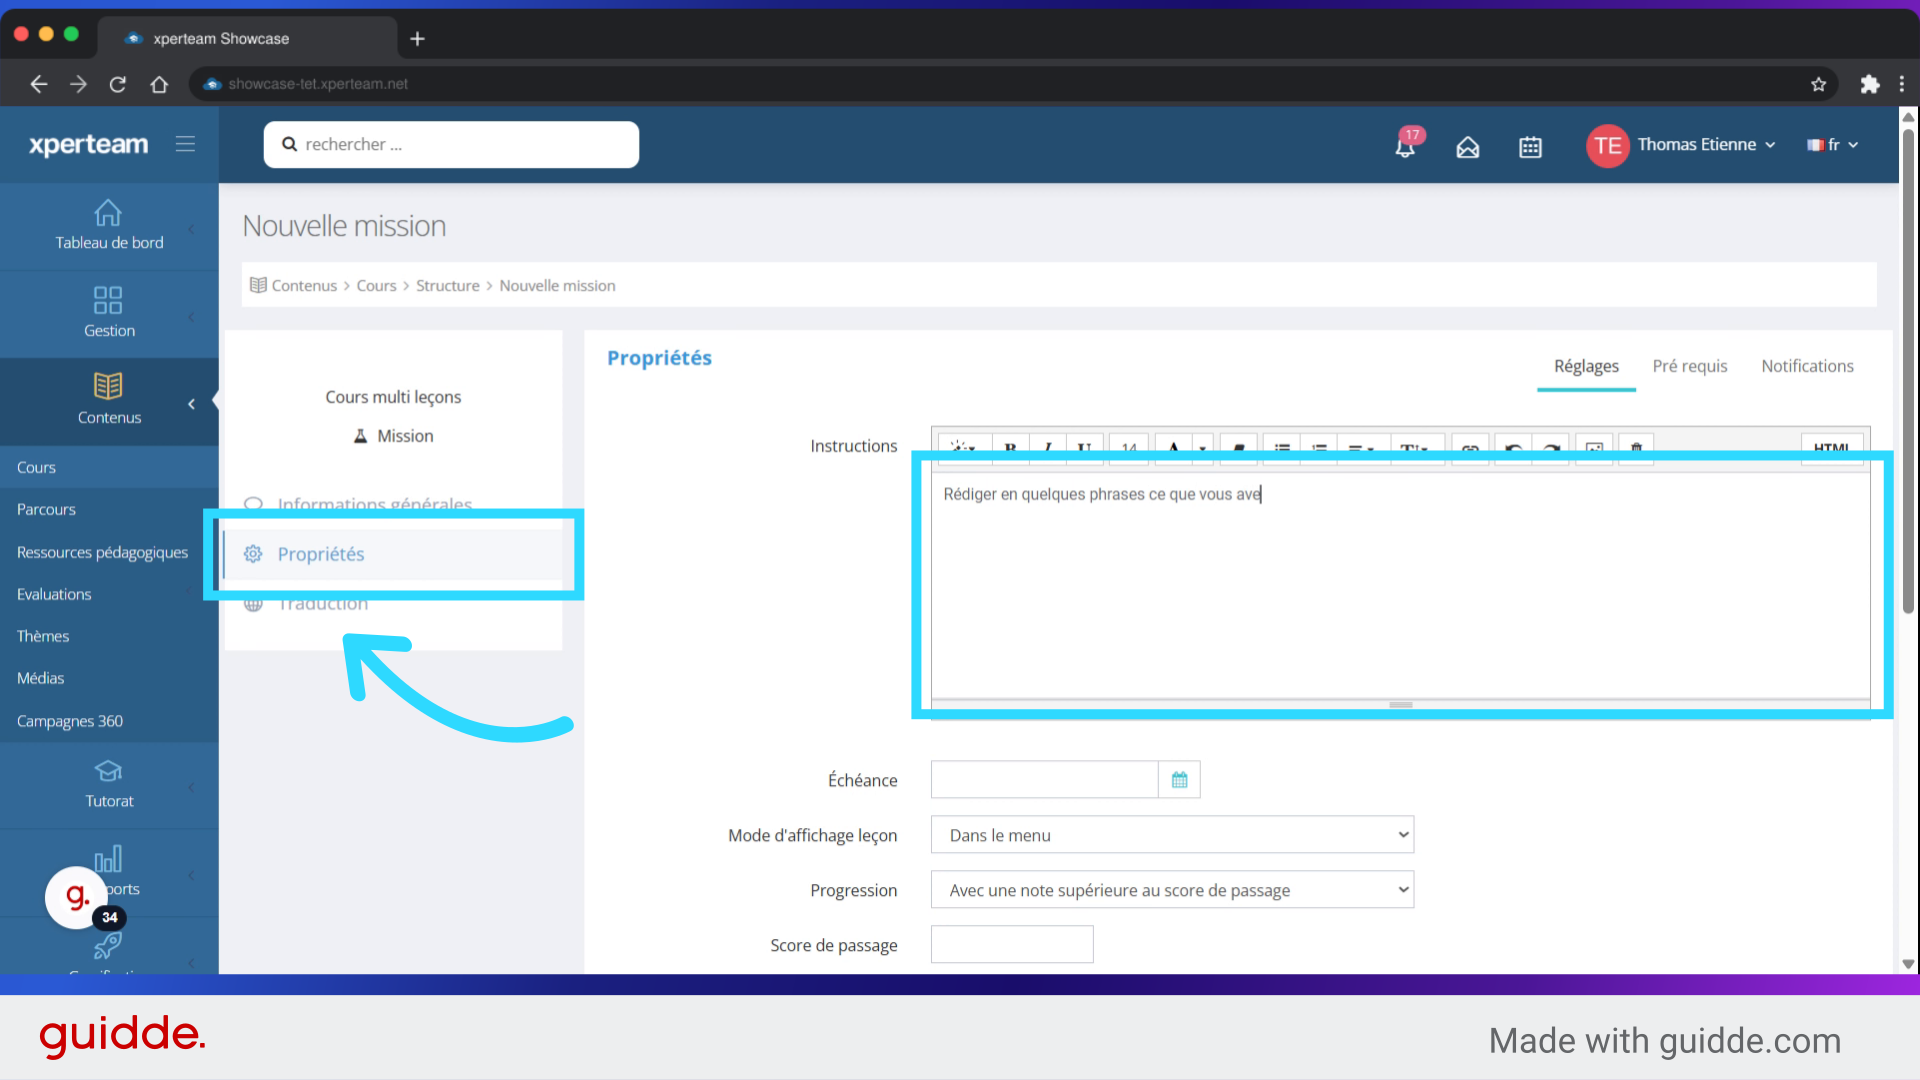Go to Tableau de bord

pos(109,226)
